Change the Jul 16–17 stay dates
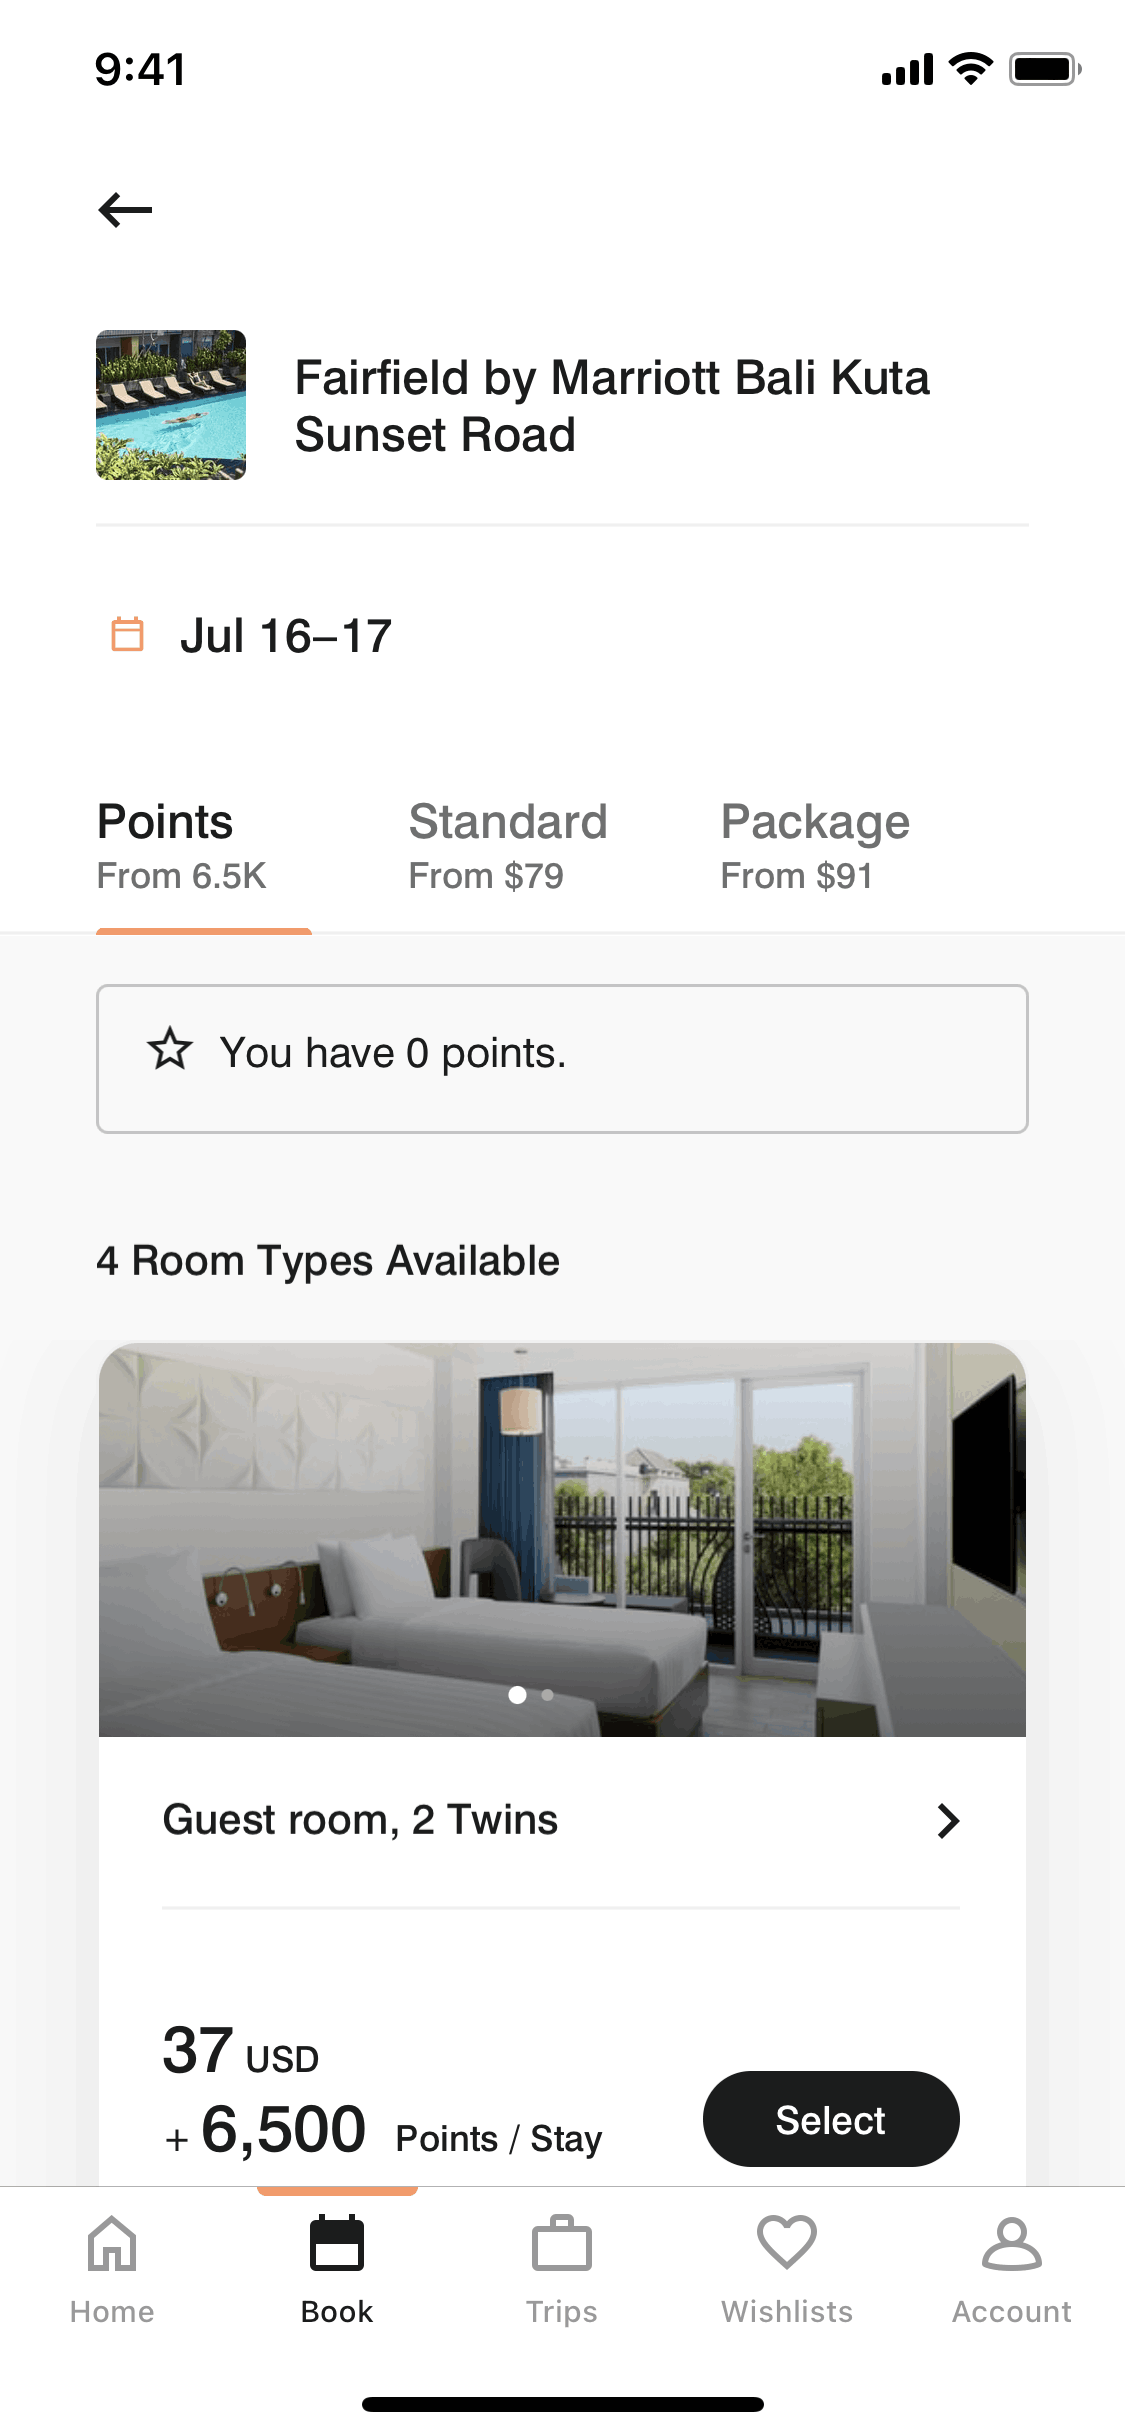 (286, 636)
